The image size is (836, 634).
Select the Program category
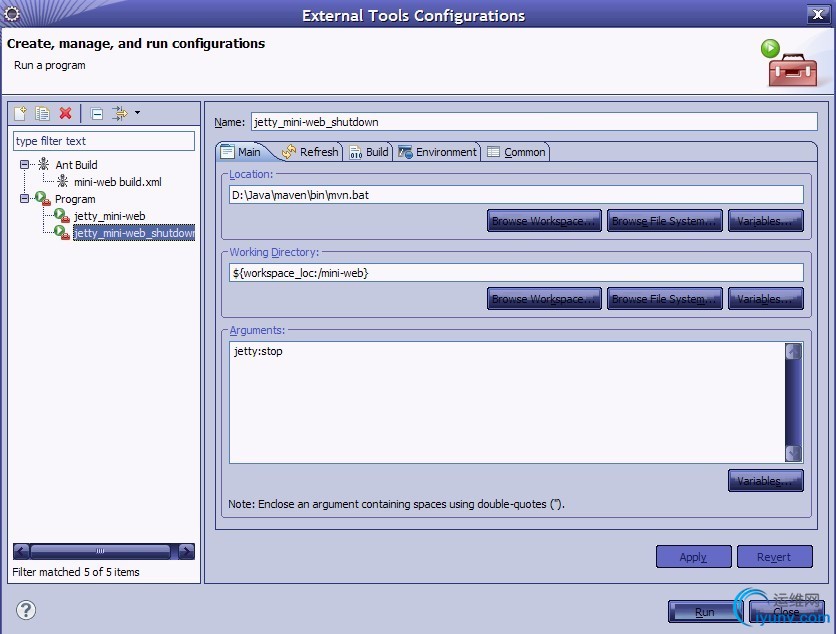75,199
